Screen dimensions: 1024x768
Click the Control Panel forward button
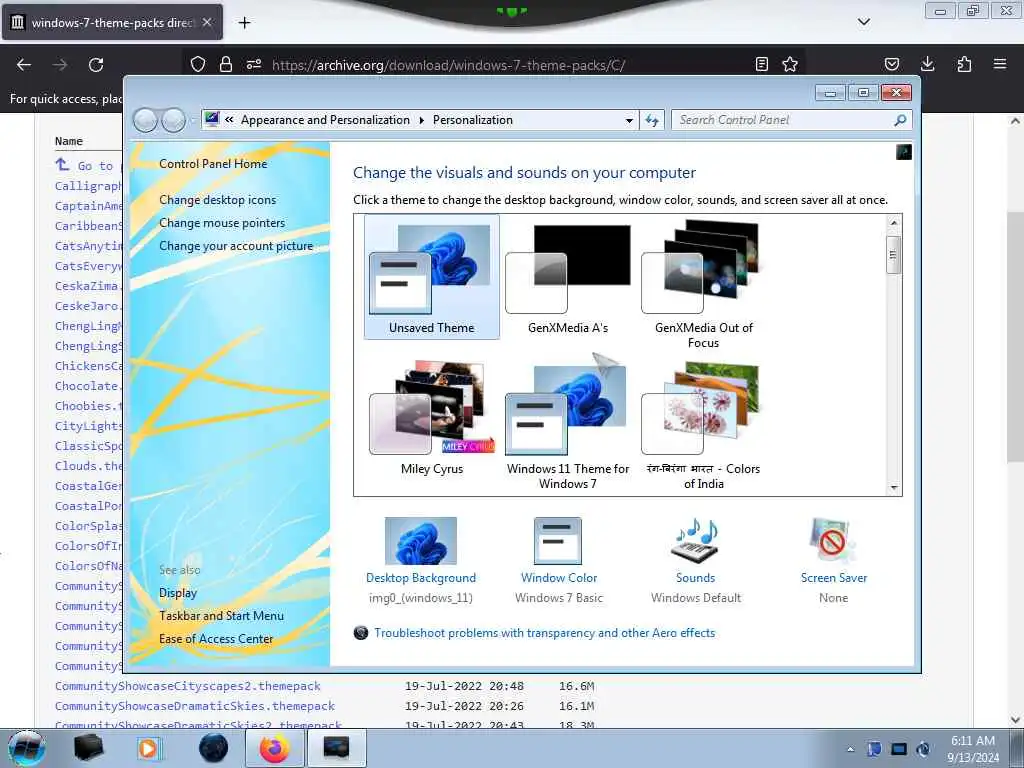[x=173, y=120]
